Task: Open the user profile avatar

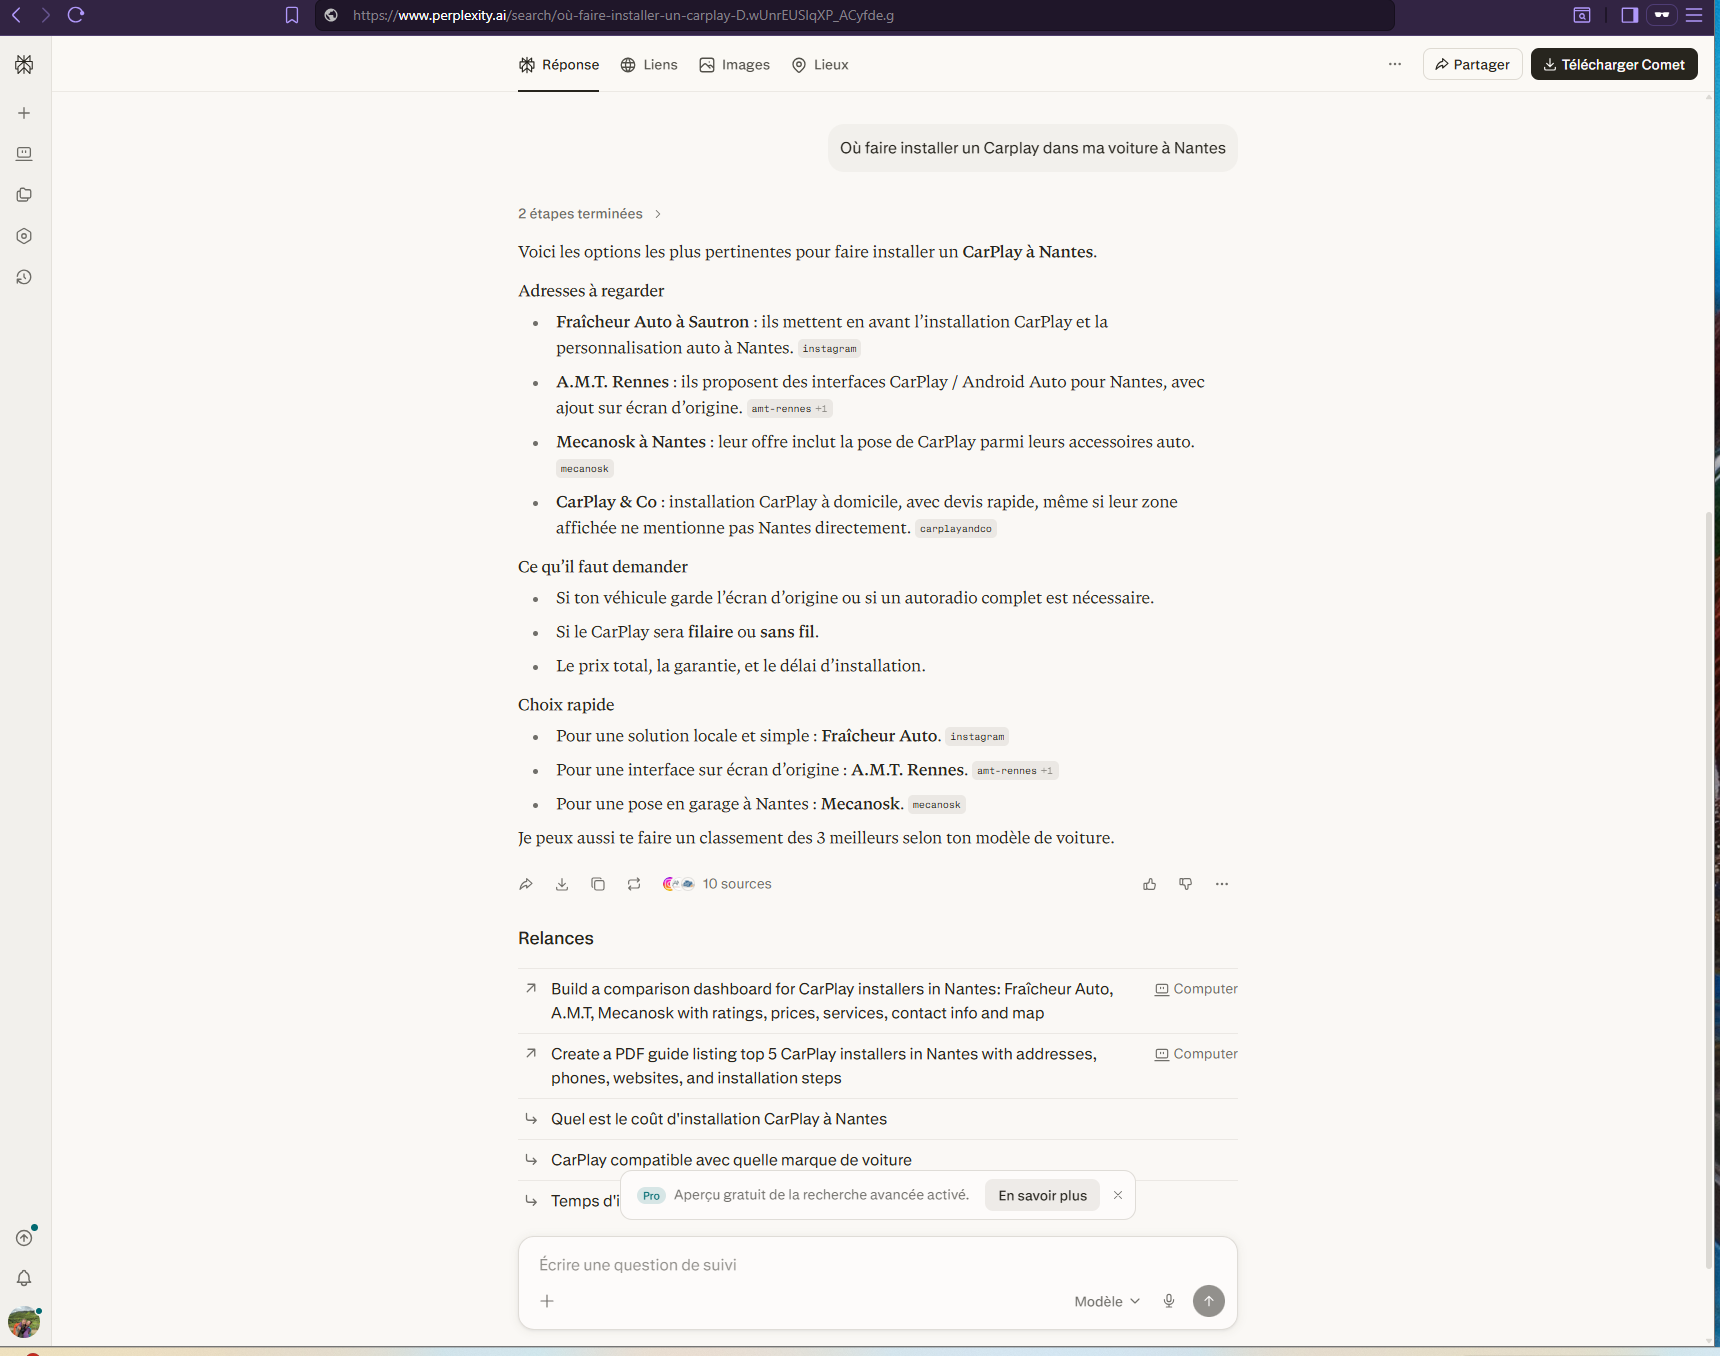Action: coord(24,1322)
